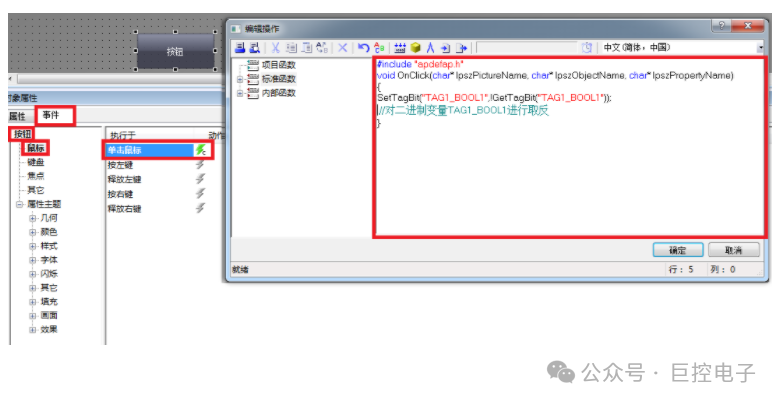Image resolution: width=780 pixels, height=403 pixels.
Task: Expand the 画面 node
Action: coord(33,315)
